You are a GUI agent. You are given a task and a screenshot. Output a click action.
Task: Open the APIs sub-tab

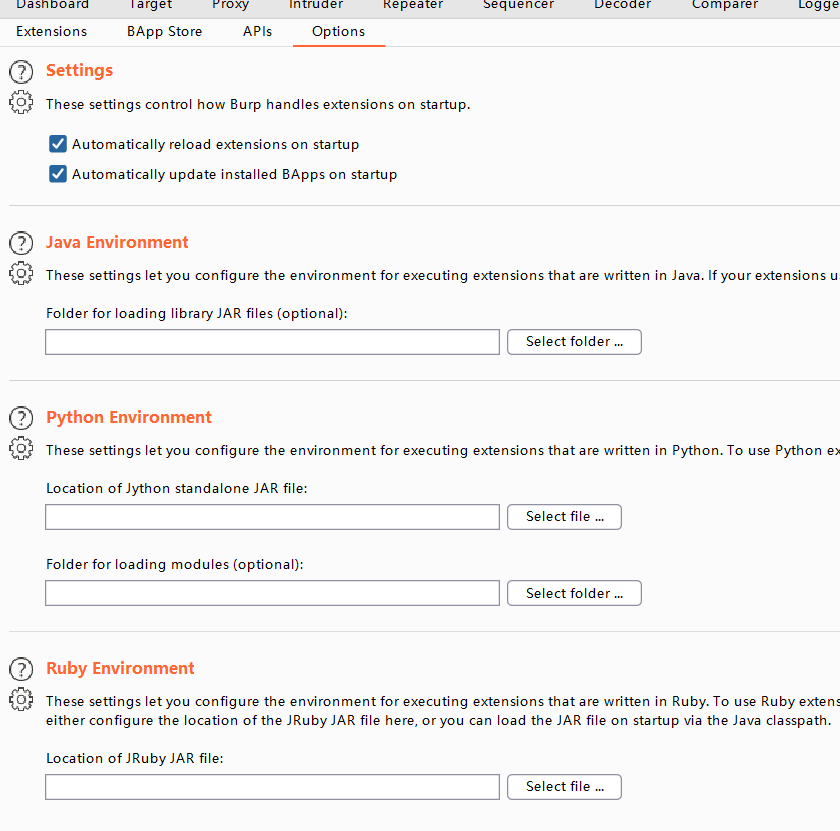[258, 32]
